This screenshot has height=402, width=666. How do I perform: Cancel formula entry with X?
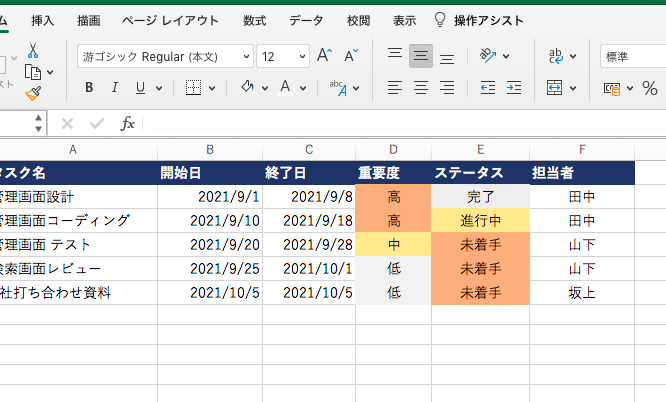tap(67, 124)
